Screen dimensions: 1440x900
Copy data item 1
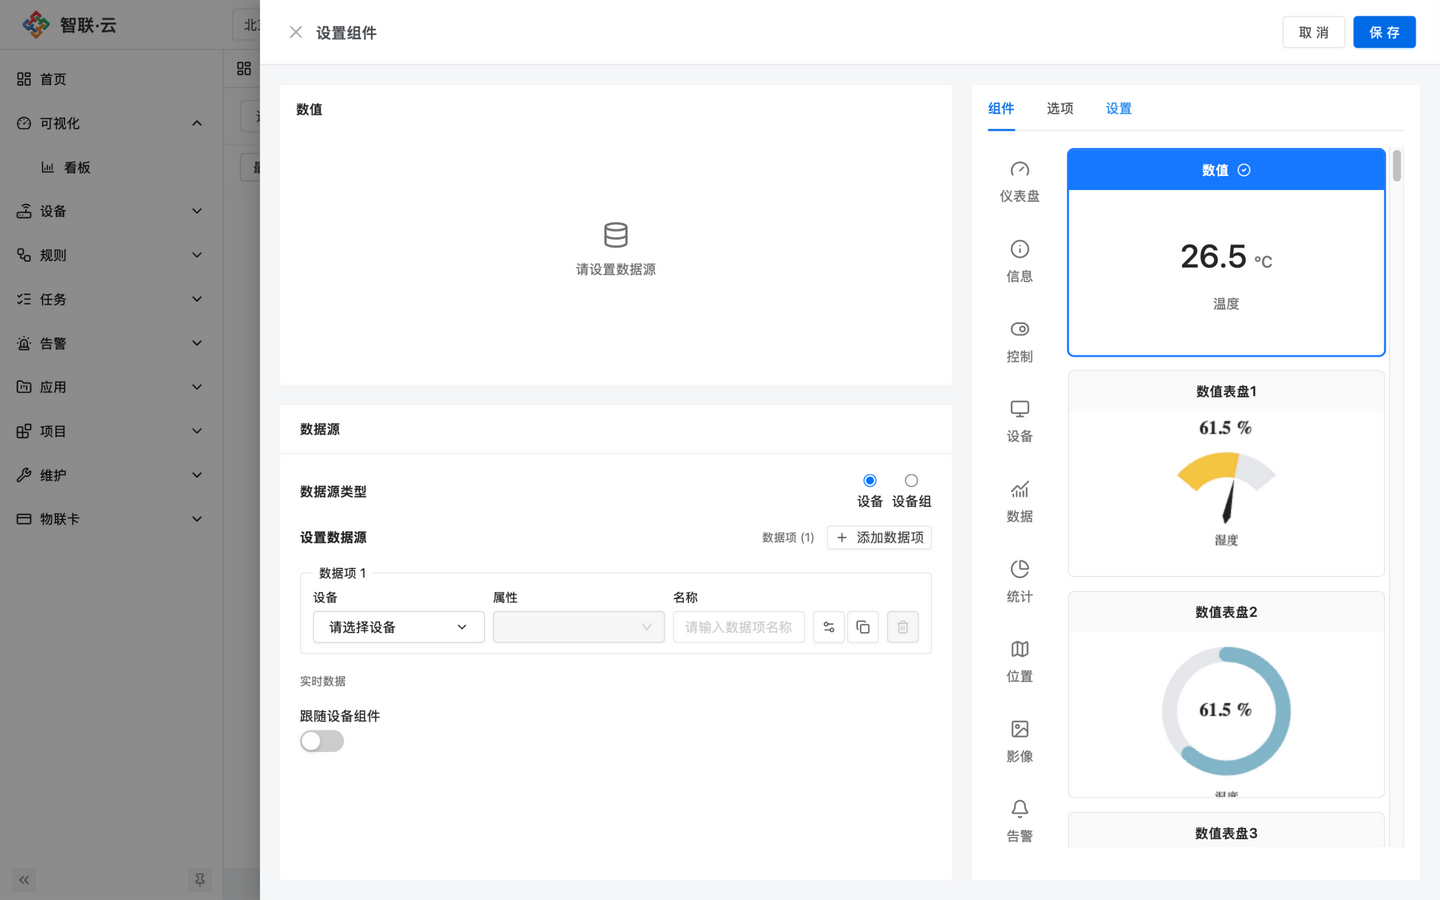(x=863, y=627)
